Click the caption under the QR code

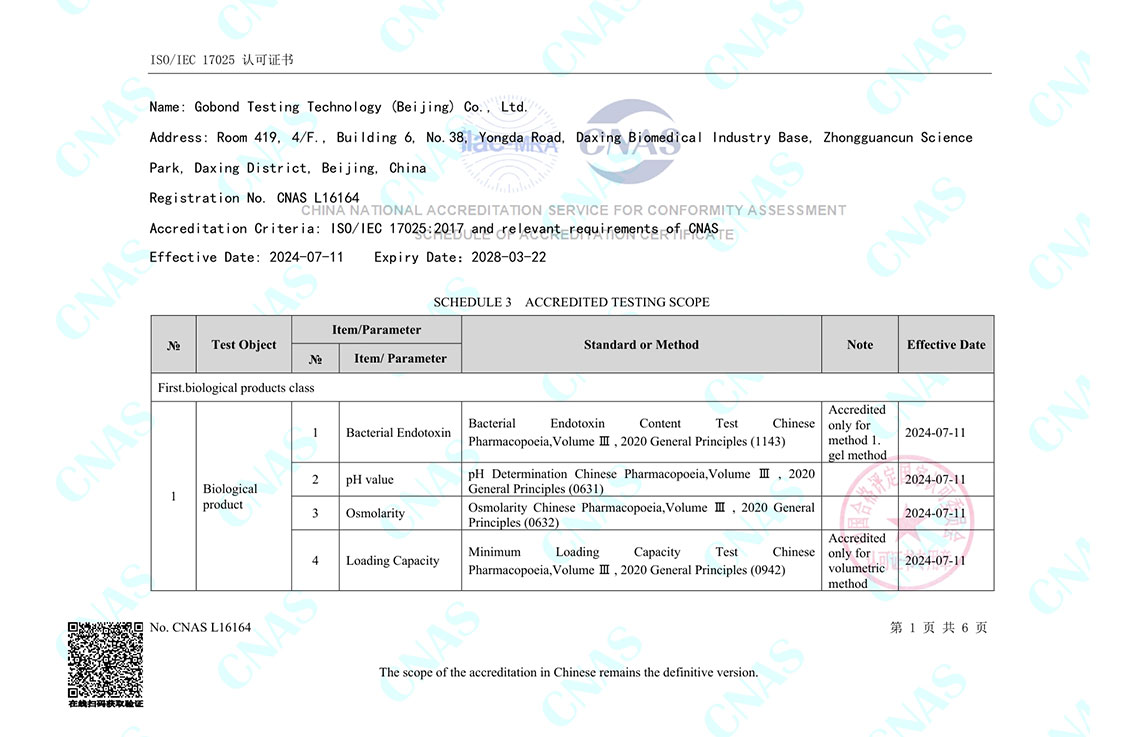click(106, 703)
